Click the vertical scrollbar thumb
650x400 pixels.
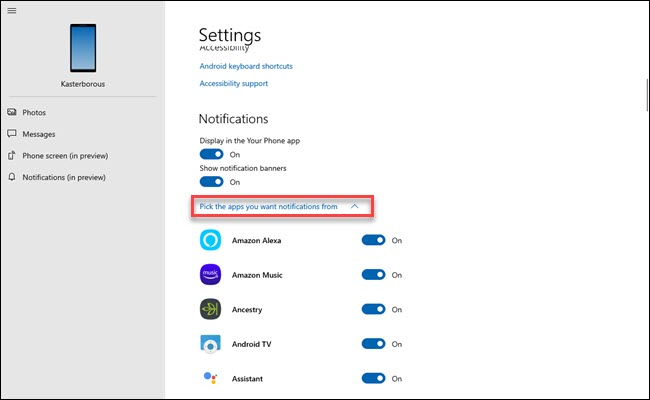tap(647, 95)
